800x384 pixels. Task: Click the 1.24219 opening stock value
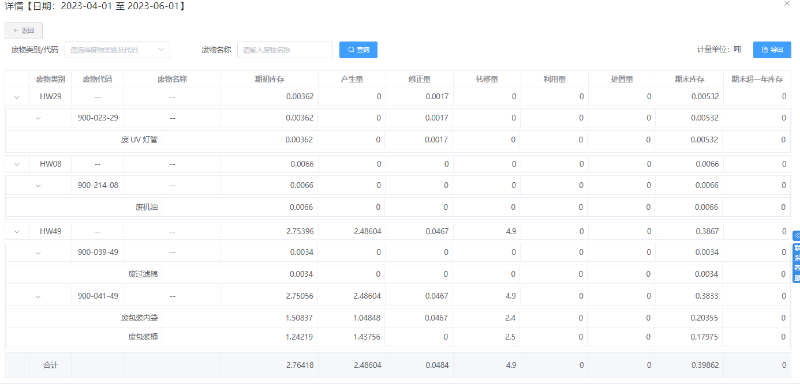point(299,337)
